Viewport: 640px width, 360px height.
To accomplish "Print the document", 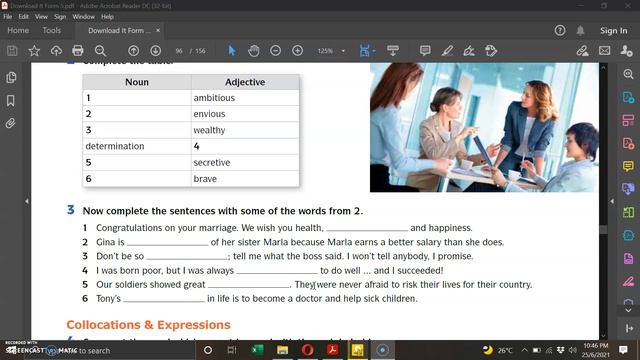I will coord(78,51).
